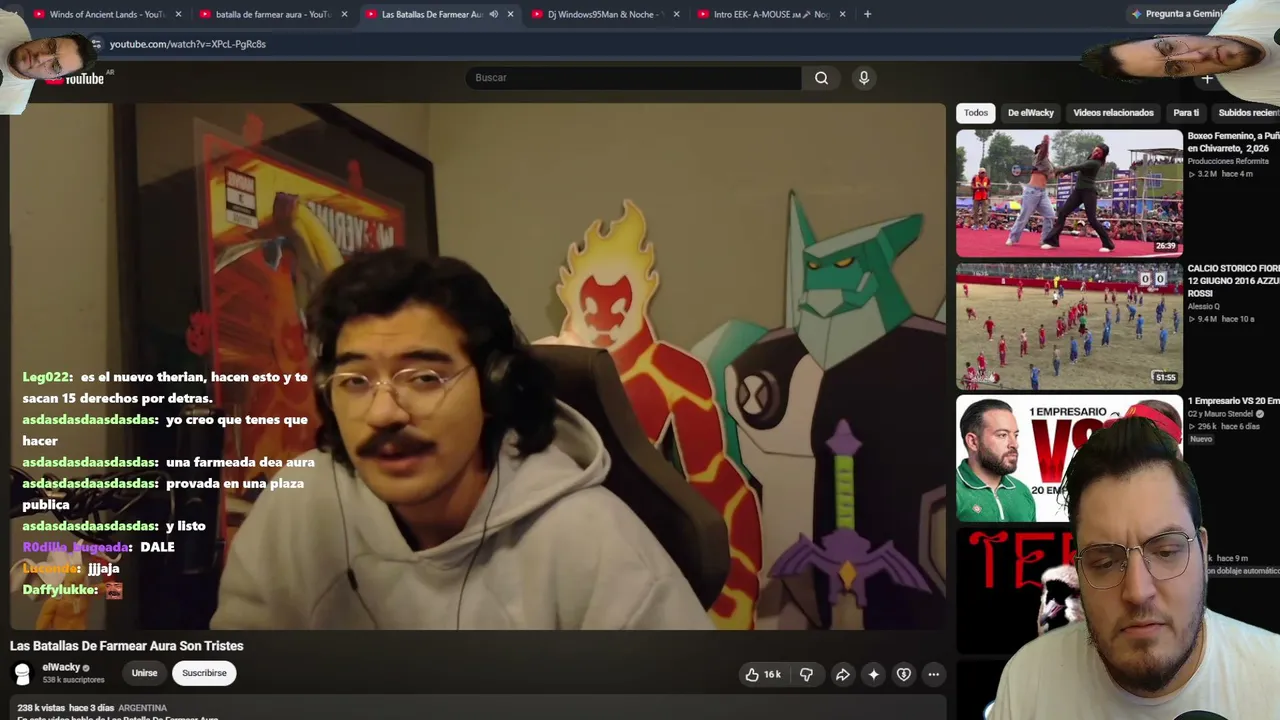
Task: Dislike the video with thumbs down
Action: click(806, 675)
